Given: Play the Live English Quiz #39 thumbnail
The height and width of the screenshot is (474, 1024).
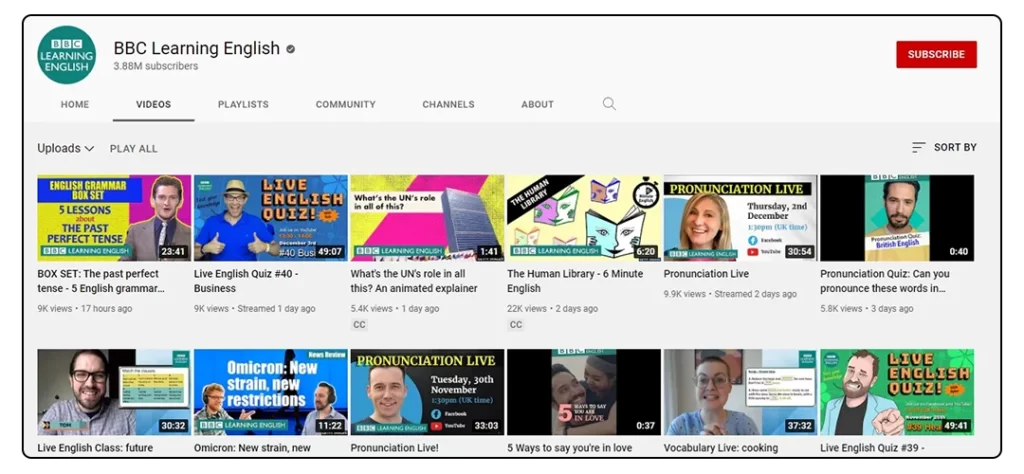Looking at the screenshot, I should click(897, 392).
